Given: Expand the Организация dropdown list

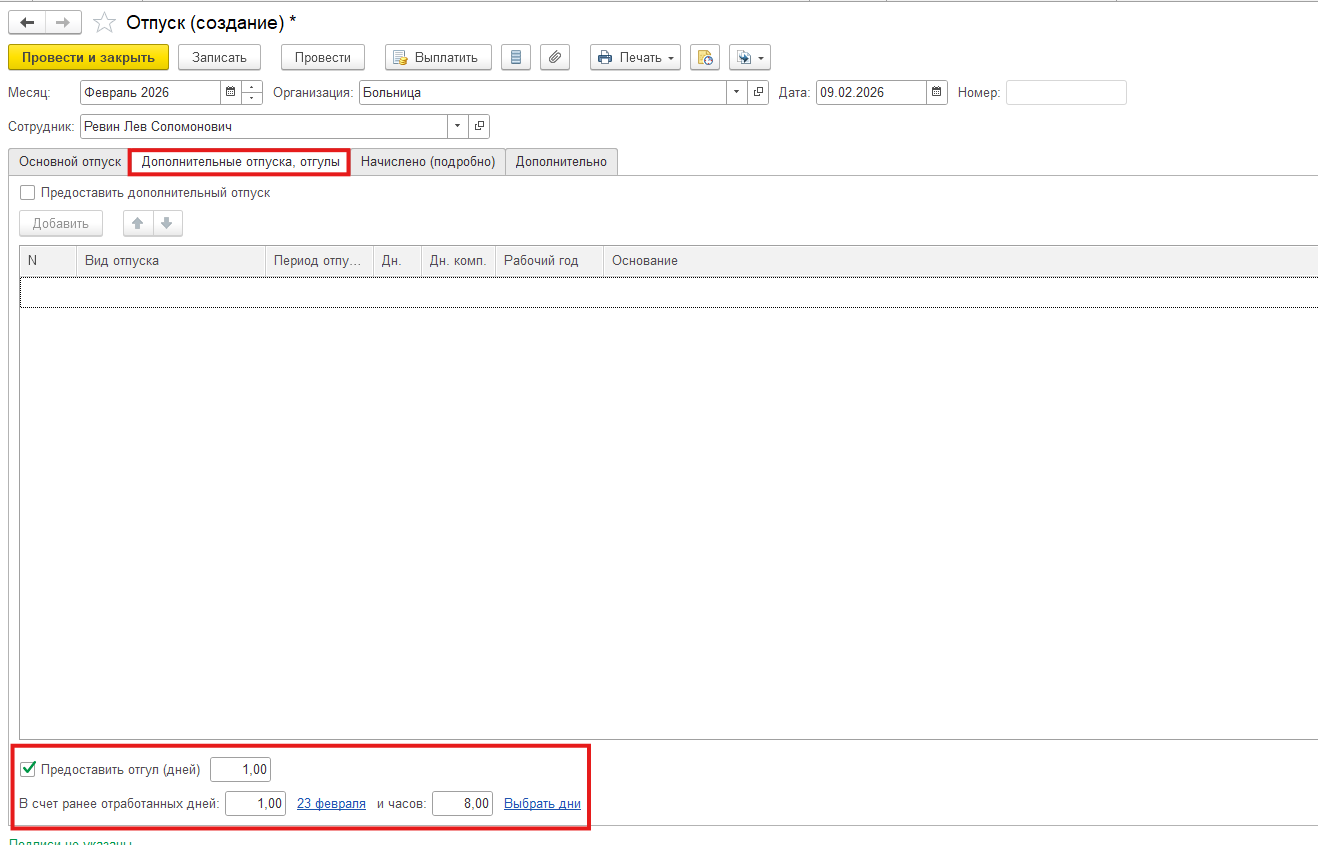Looking at the screenshot, I should [737, 93].
